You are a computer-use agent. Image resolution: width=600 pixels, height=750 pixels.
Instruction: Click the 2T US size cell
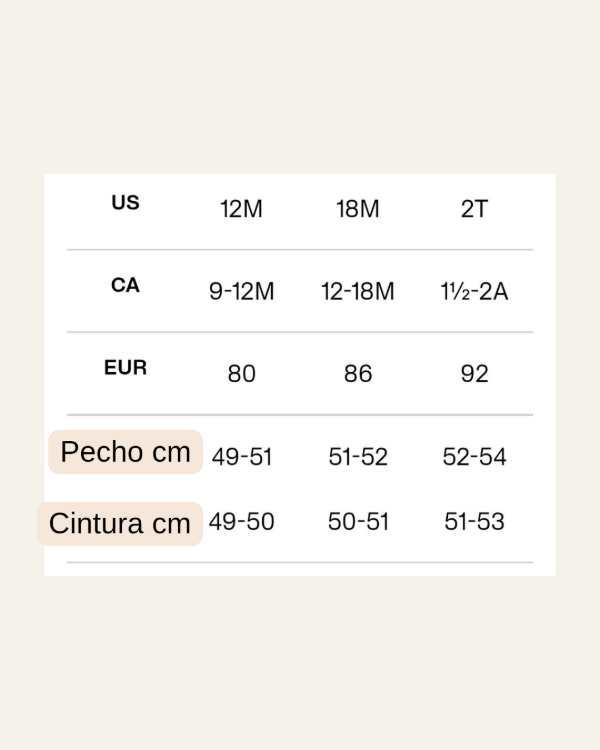(x=474, y=210)
